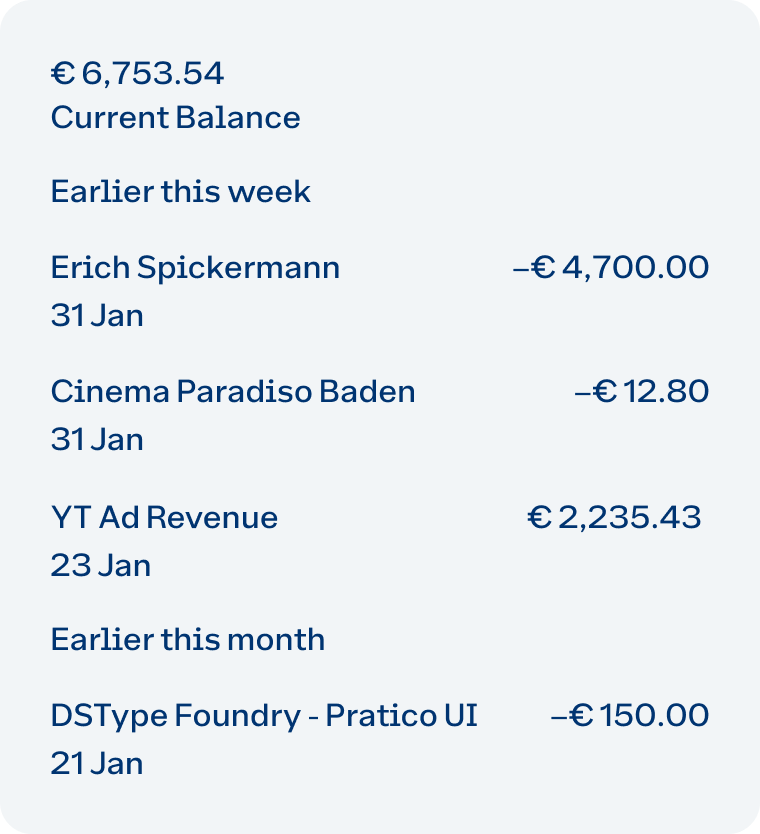Open the Erich Spickermann transaction
760x834 pixels.
[380, 291]
